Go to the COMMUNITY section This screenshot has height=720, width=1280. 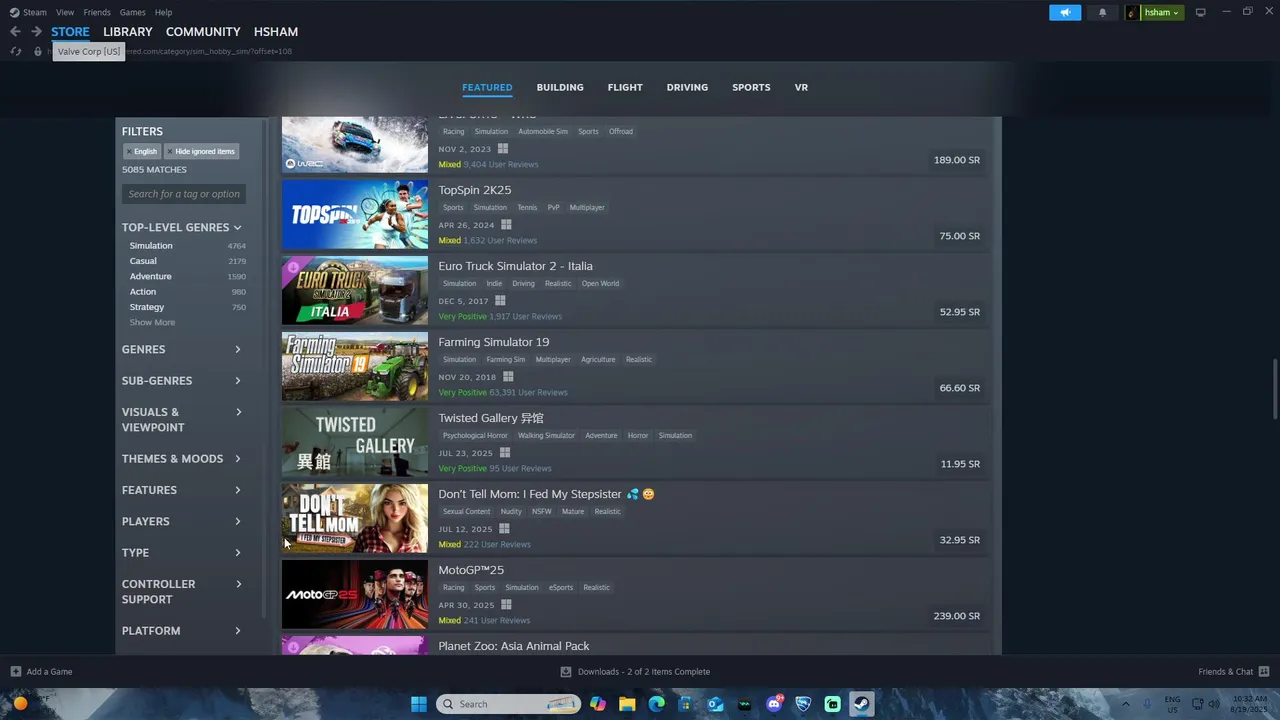(x=203, y=32)
